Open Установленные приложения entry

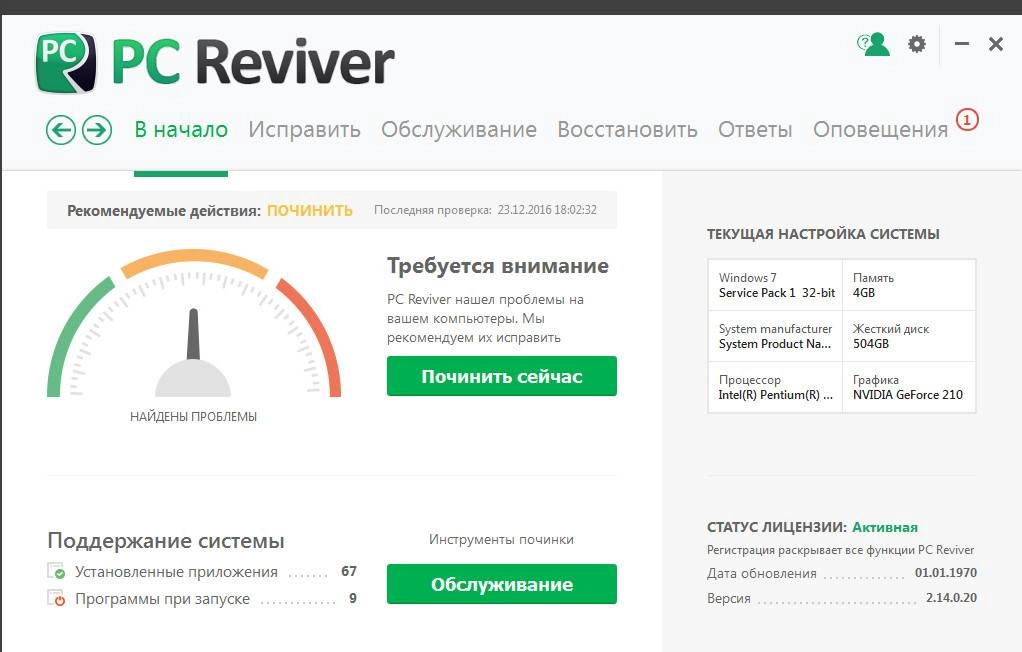[176, 572]
